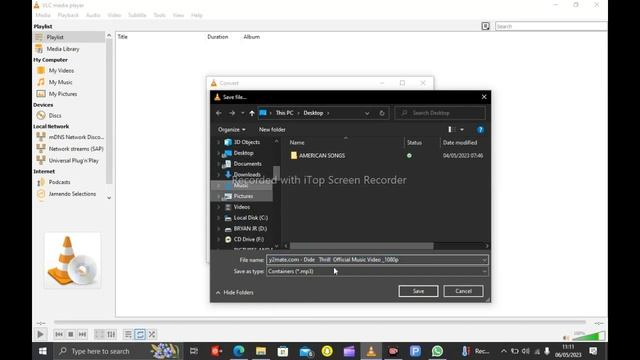This screenshot has height=360, width=640.
Task: Select Universal Plug'n'Play in VLC sidebar
Action: pos(73,160)
